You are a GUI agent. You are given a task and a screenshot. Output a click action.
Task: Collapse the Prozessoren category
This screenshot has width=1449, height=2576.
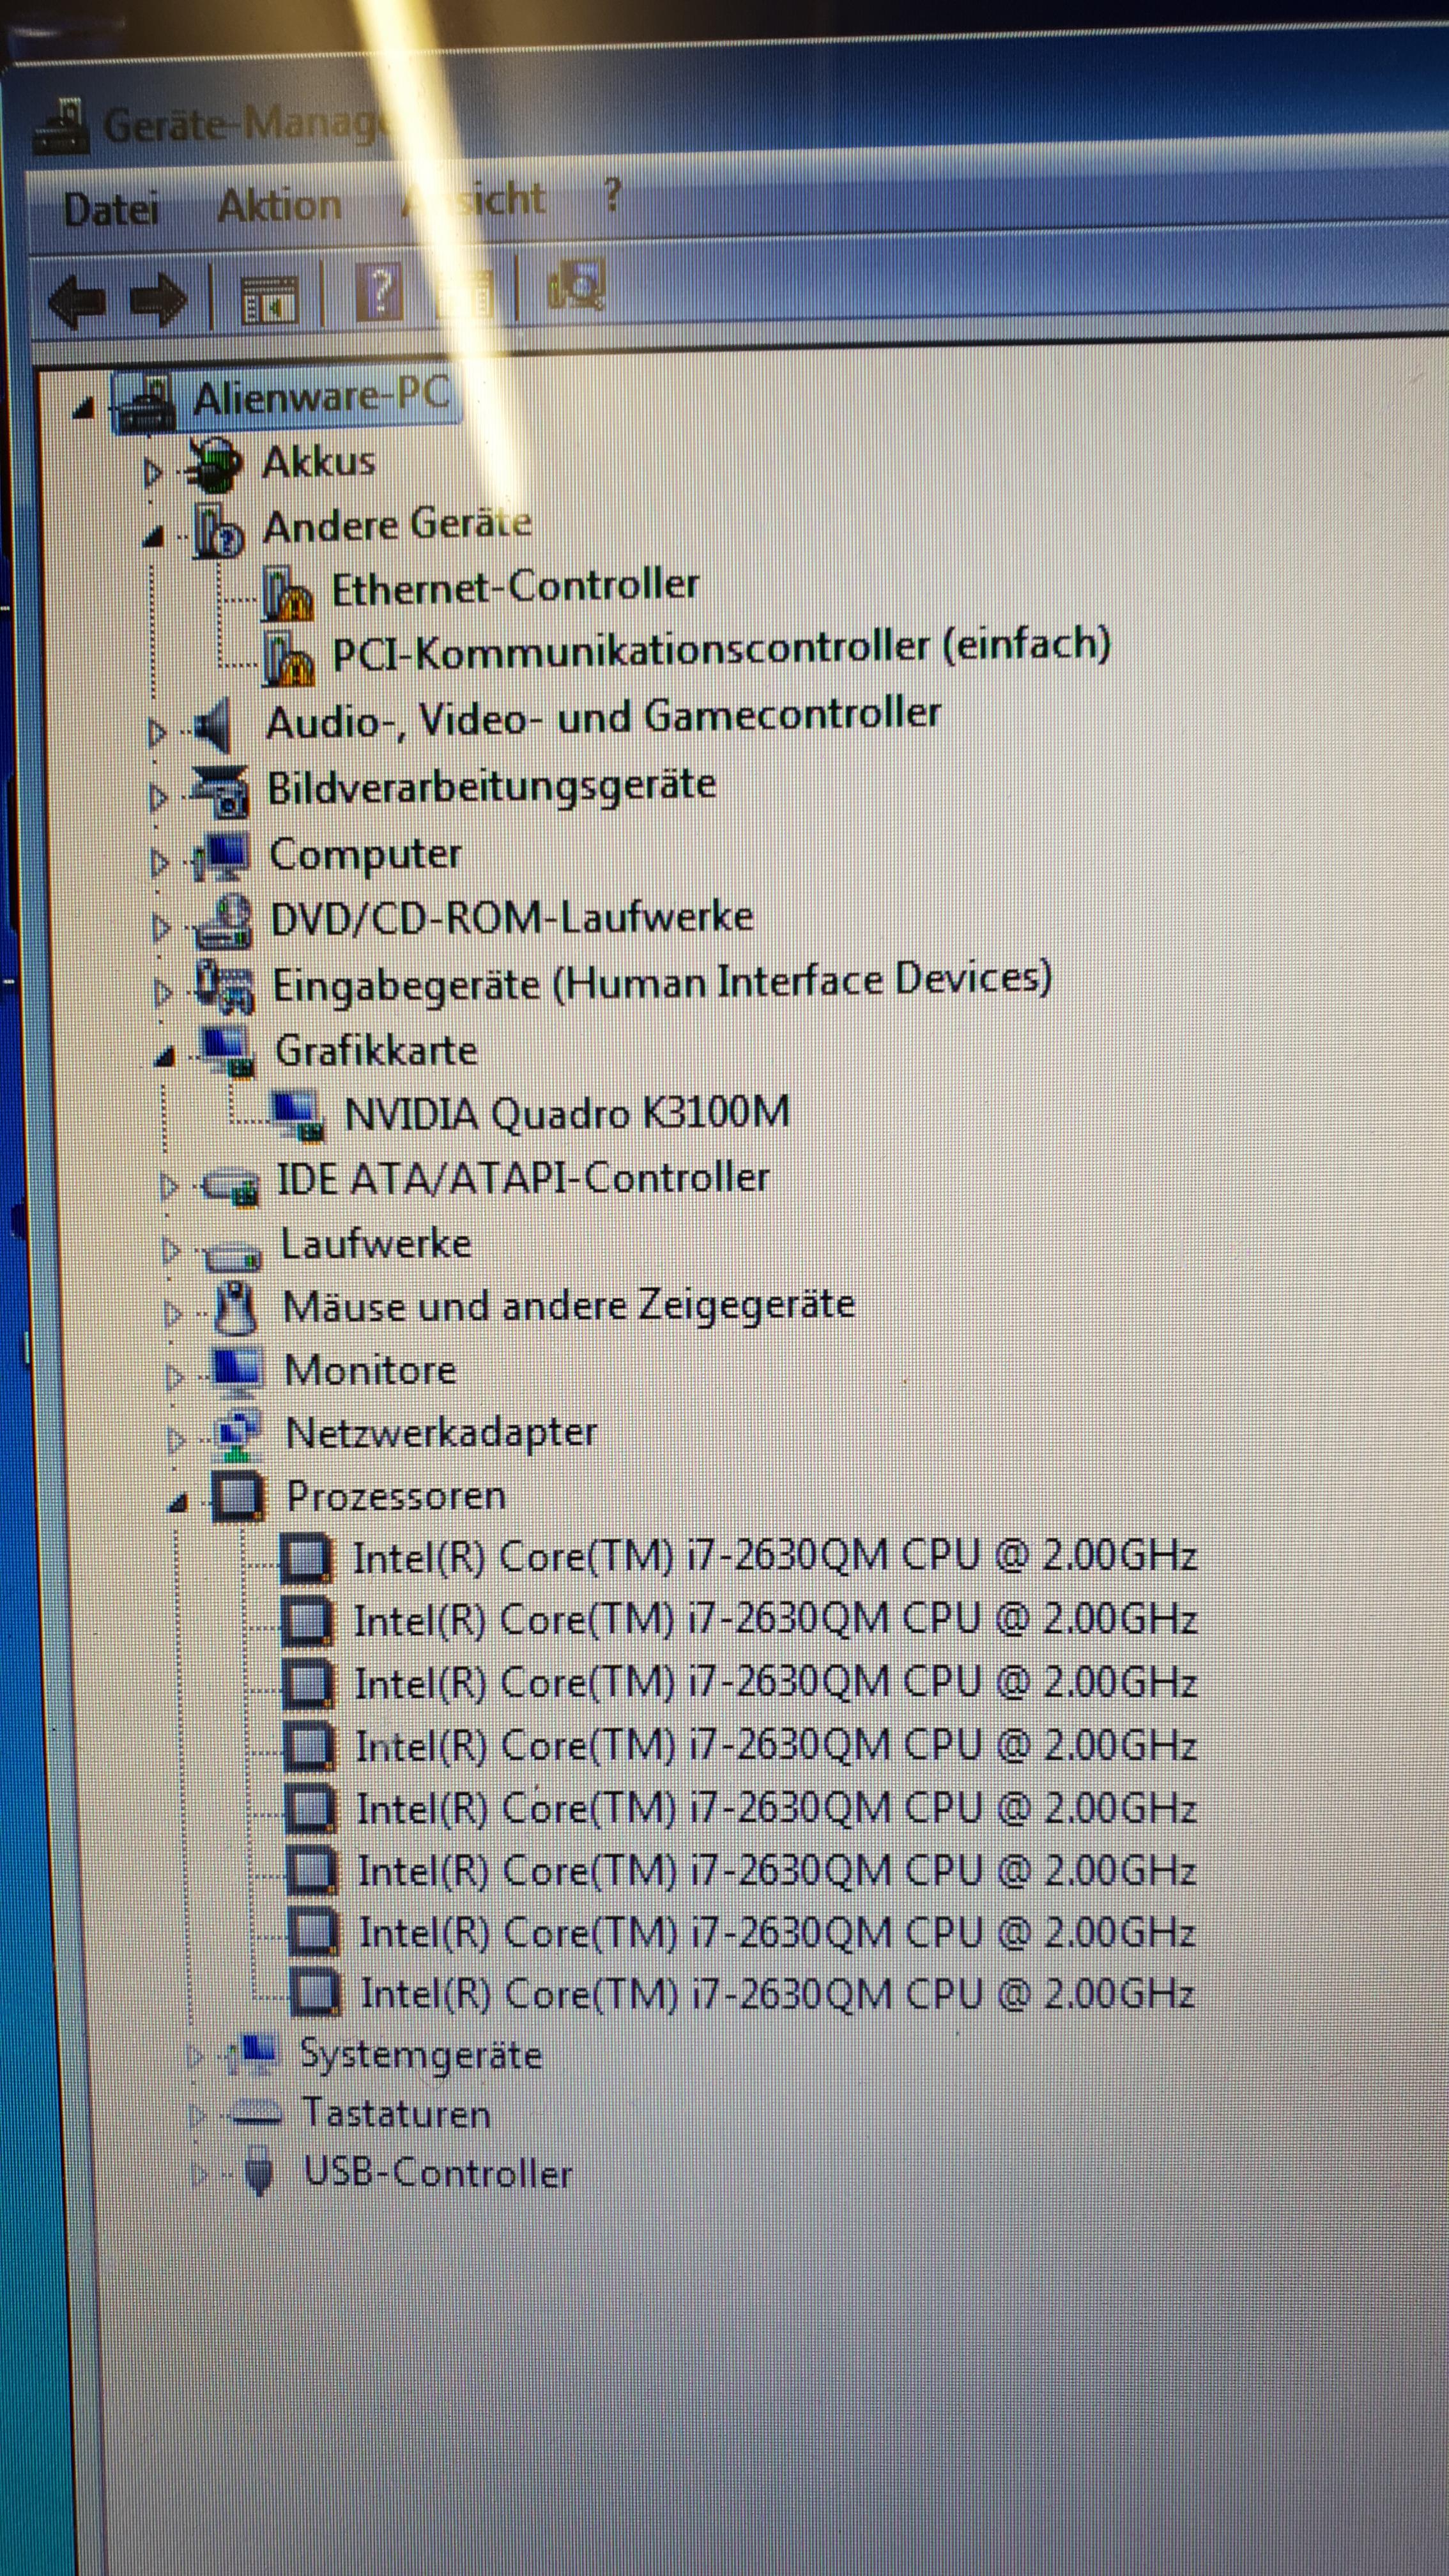pos(178,1502)
